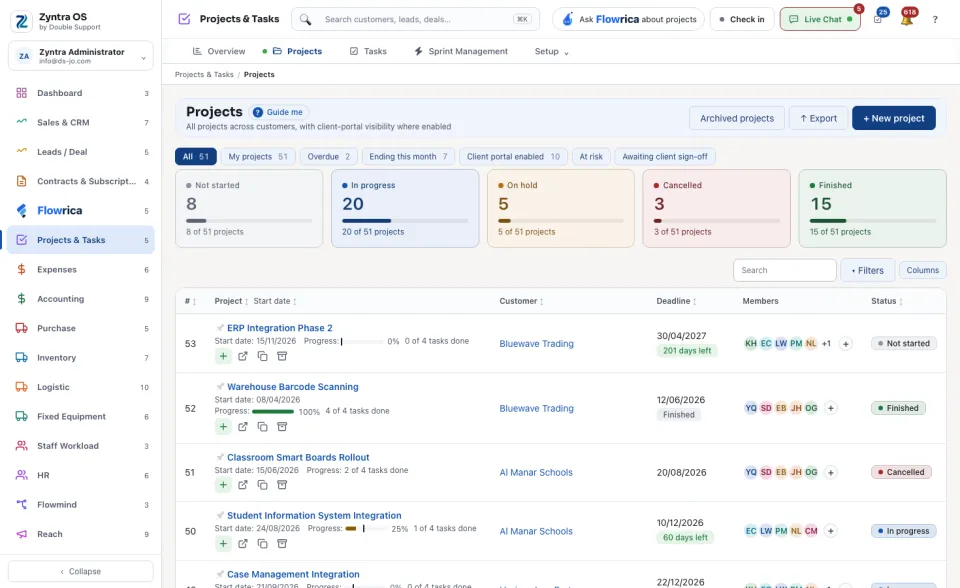Viewport: 960px width, 588px height.
Task: Open the tasks checklist icon in header
Action: (878, 20)
